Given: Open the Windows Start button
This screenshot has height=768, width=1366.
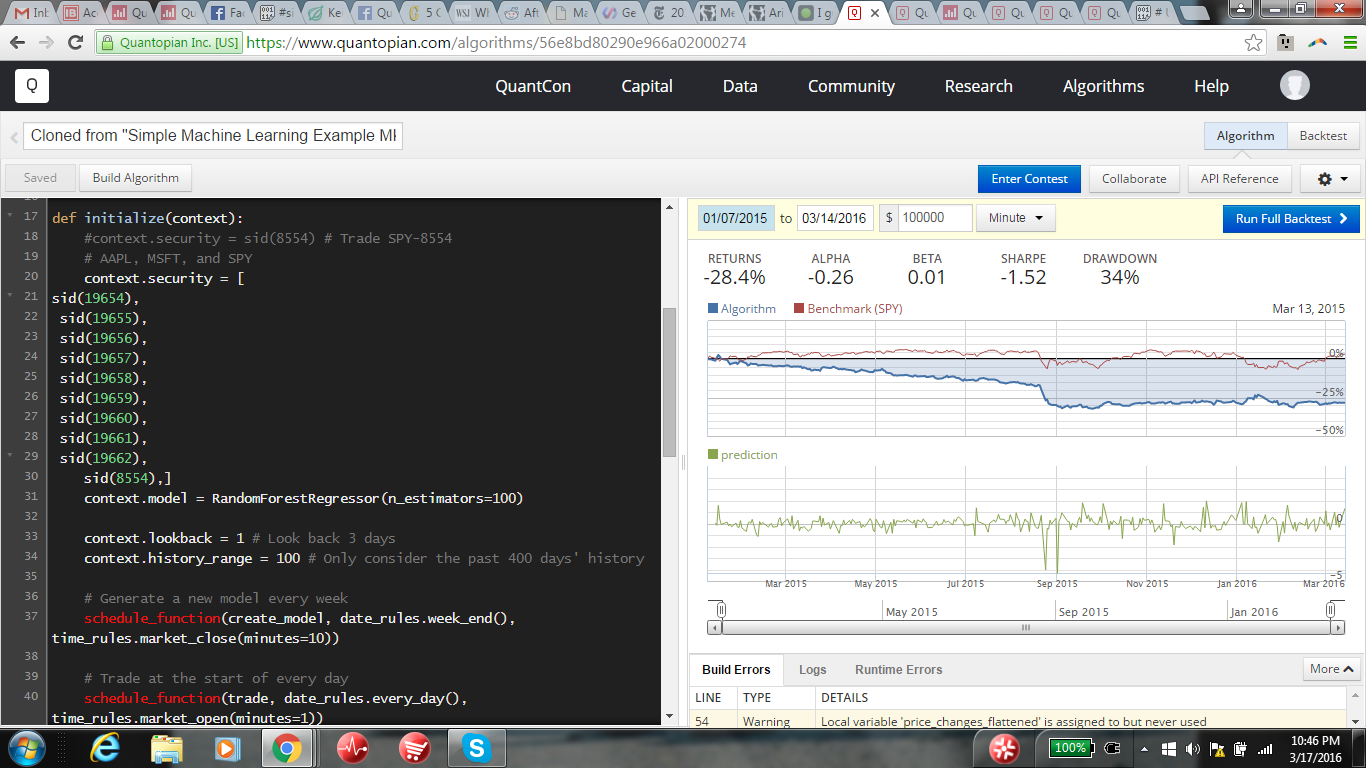Looking at the screenshot, I should coord(25,748).
